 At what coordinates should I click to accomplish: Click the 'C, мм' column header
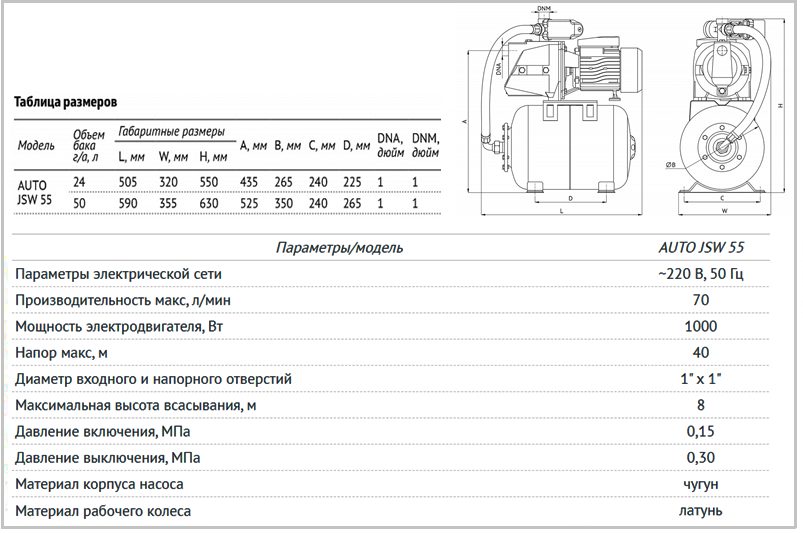click(322, 146)
